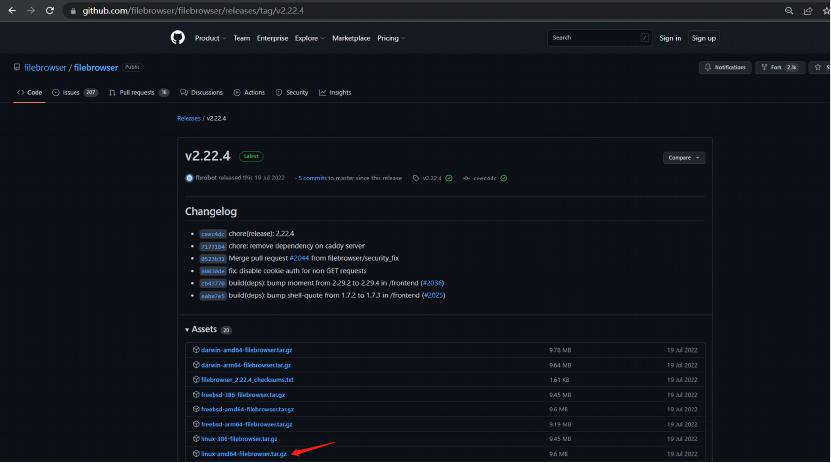Click the browser forward arrow
The height and width of the screenshot is (463, 831).
31,11
